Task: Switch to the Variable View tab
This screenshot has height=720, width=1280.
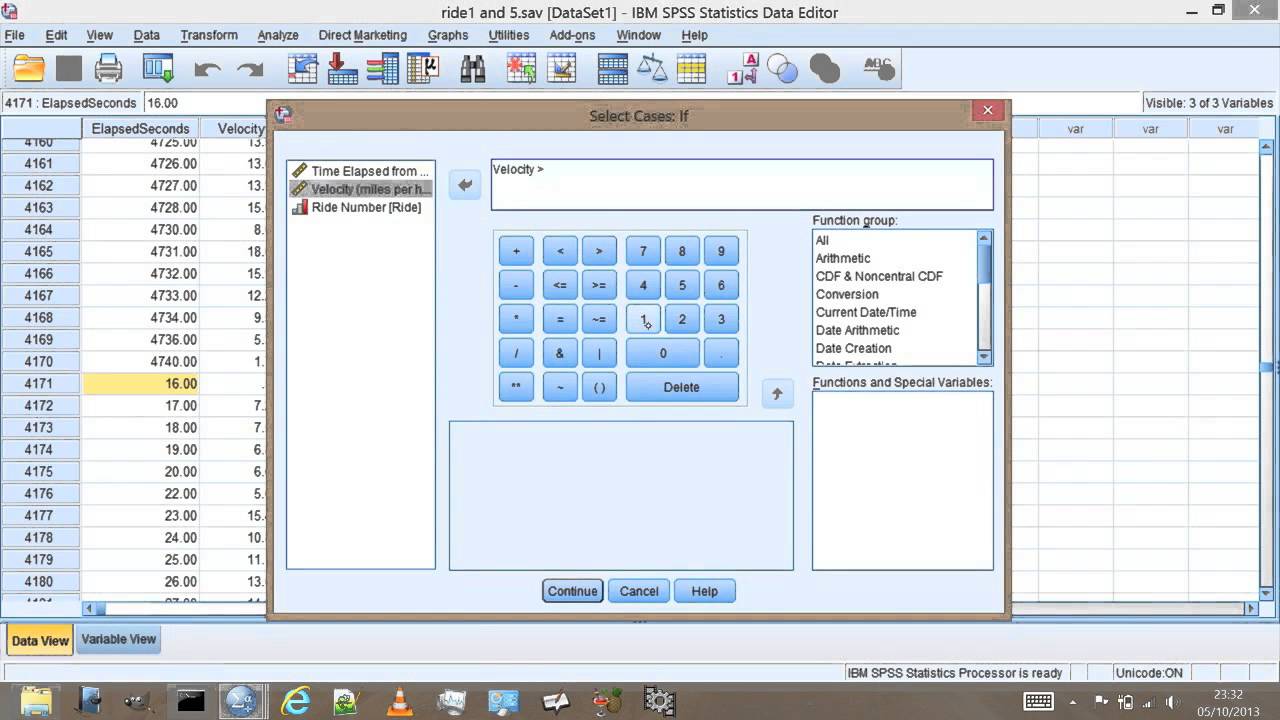Action: (119, 639)
